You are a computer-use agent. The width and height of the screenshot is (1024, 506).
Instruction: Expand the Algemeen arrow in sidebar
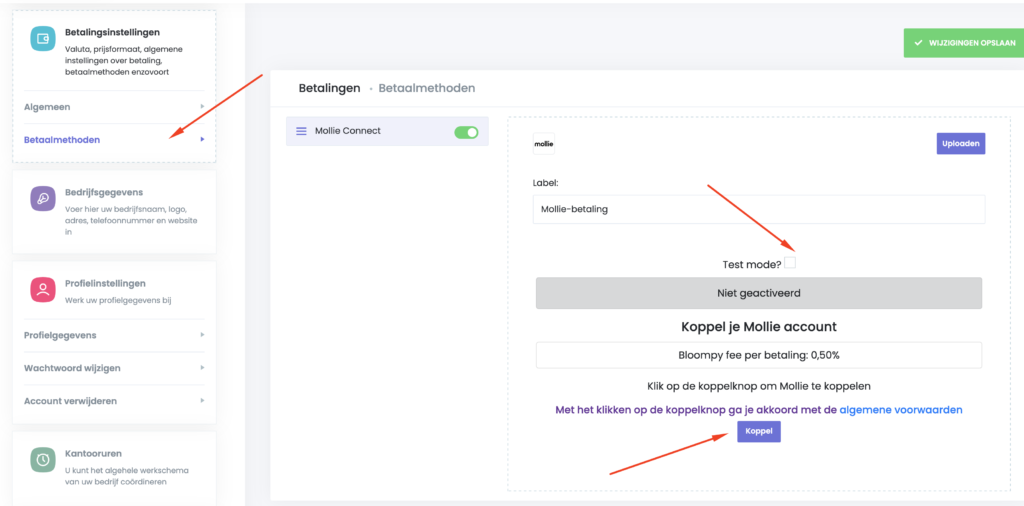pos(202,107)
